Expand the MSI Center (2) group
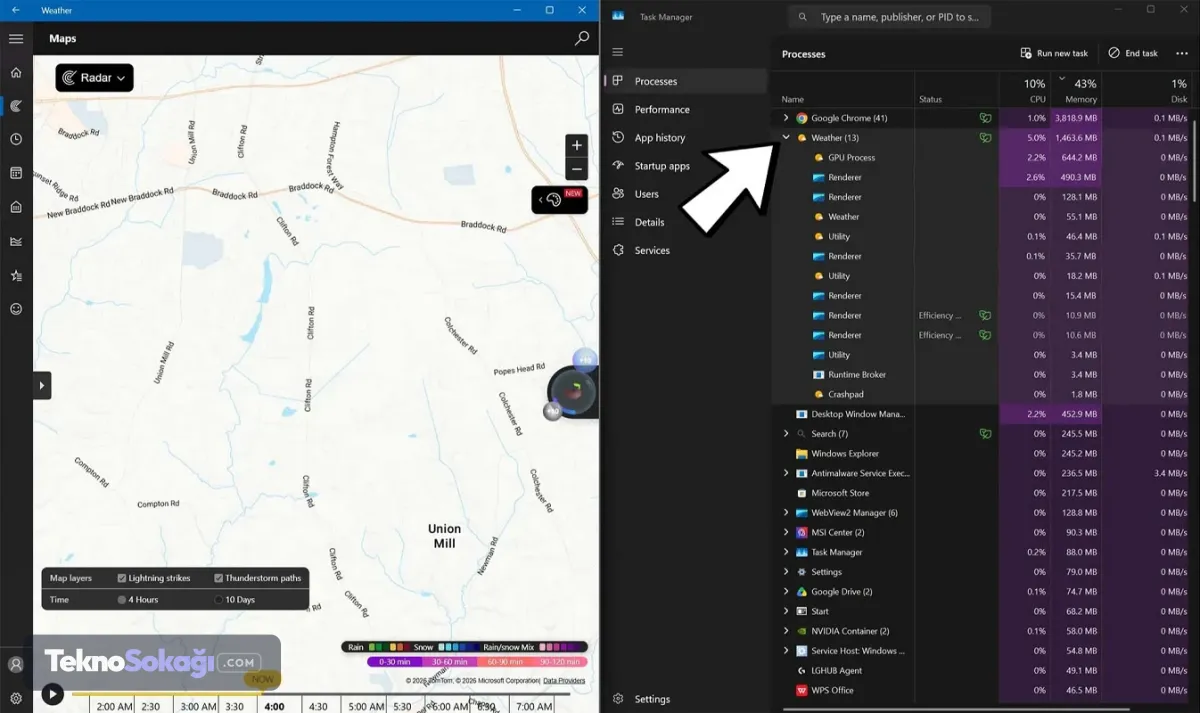This screenshot has height=713, width=1200. coord(786,532)
